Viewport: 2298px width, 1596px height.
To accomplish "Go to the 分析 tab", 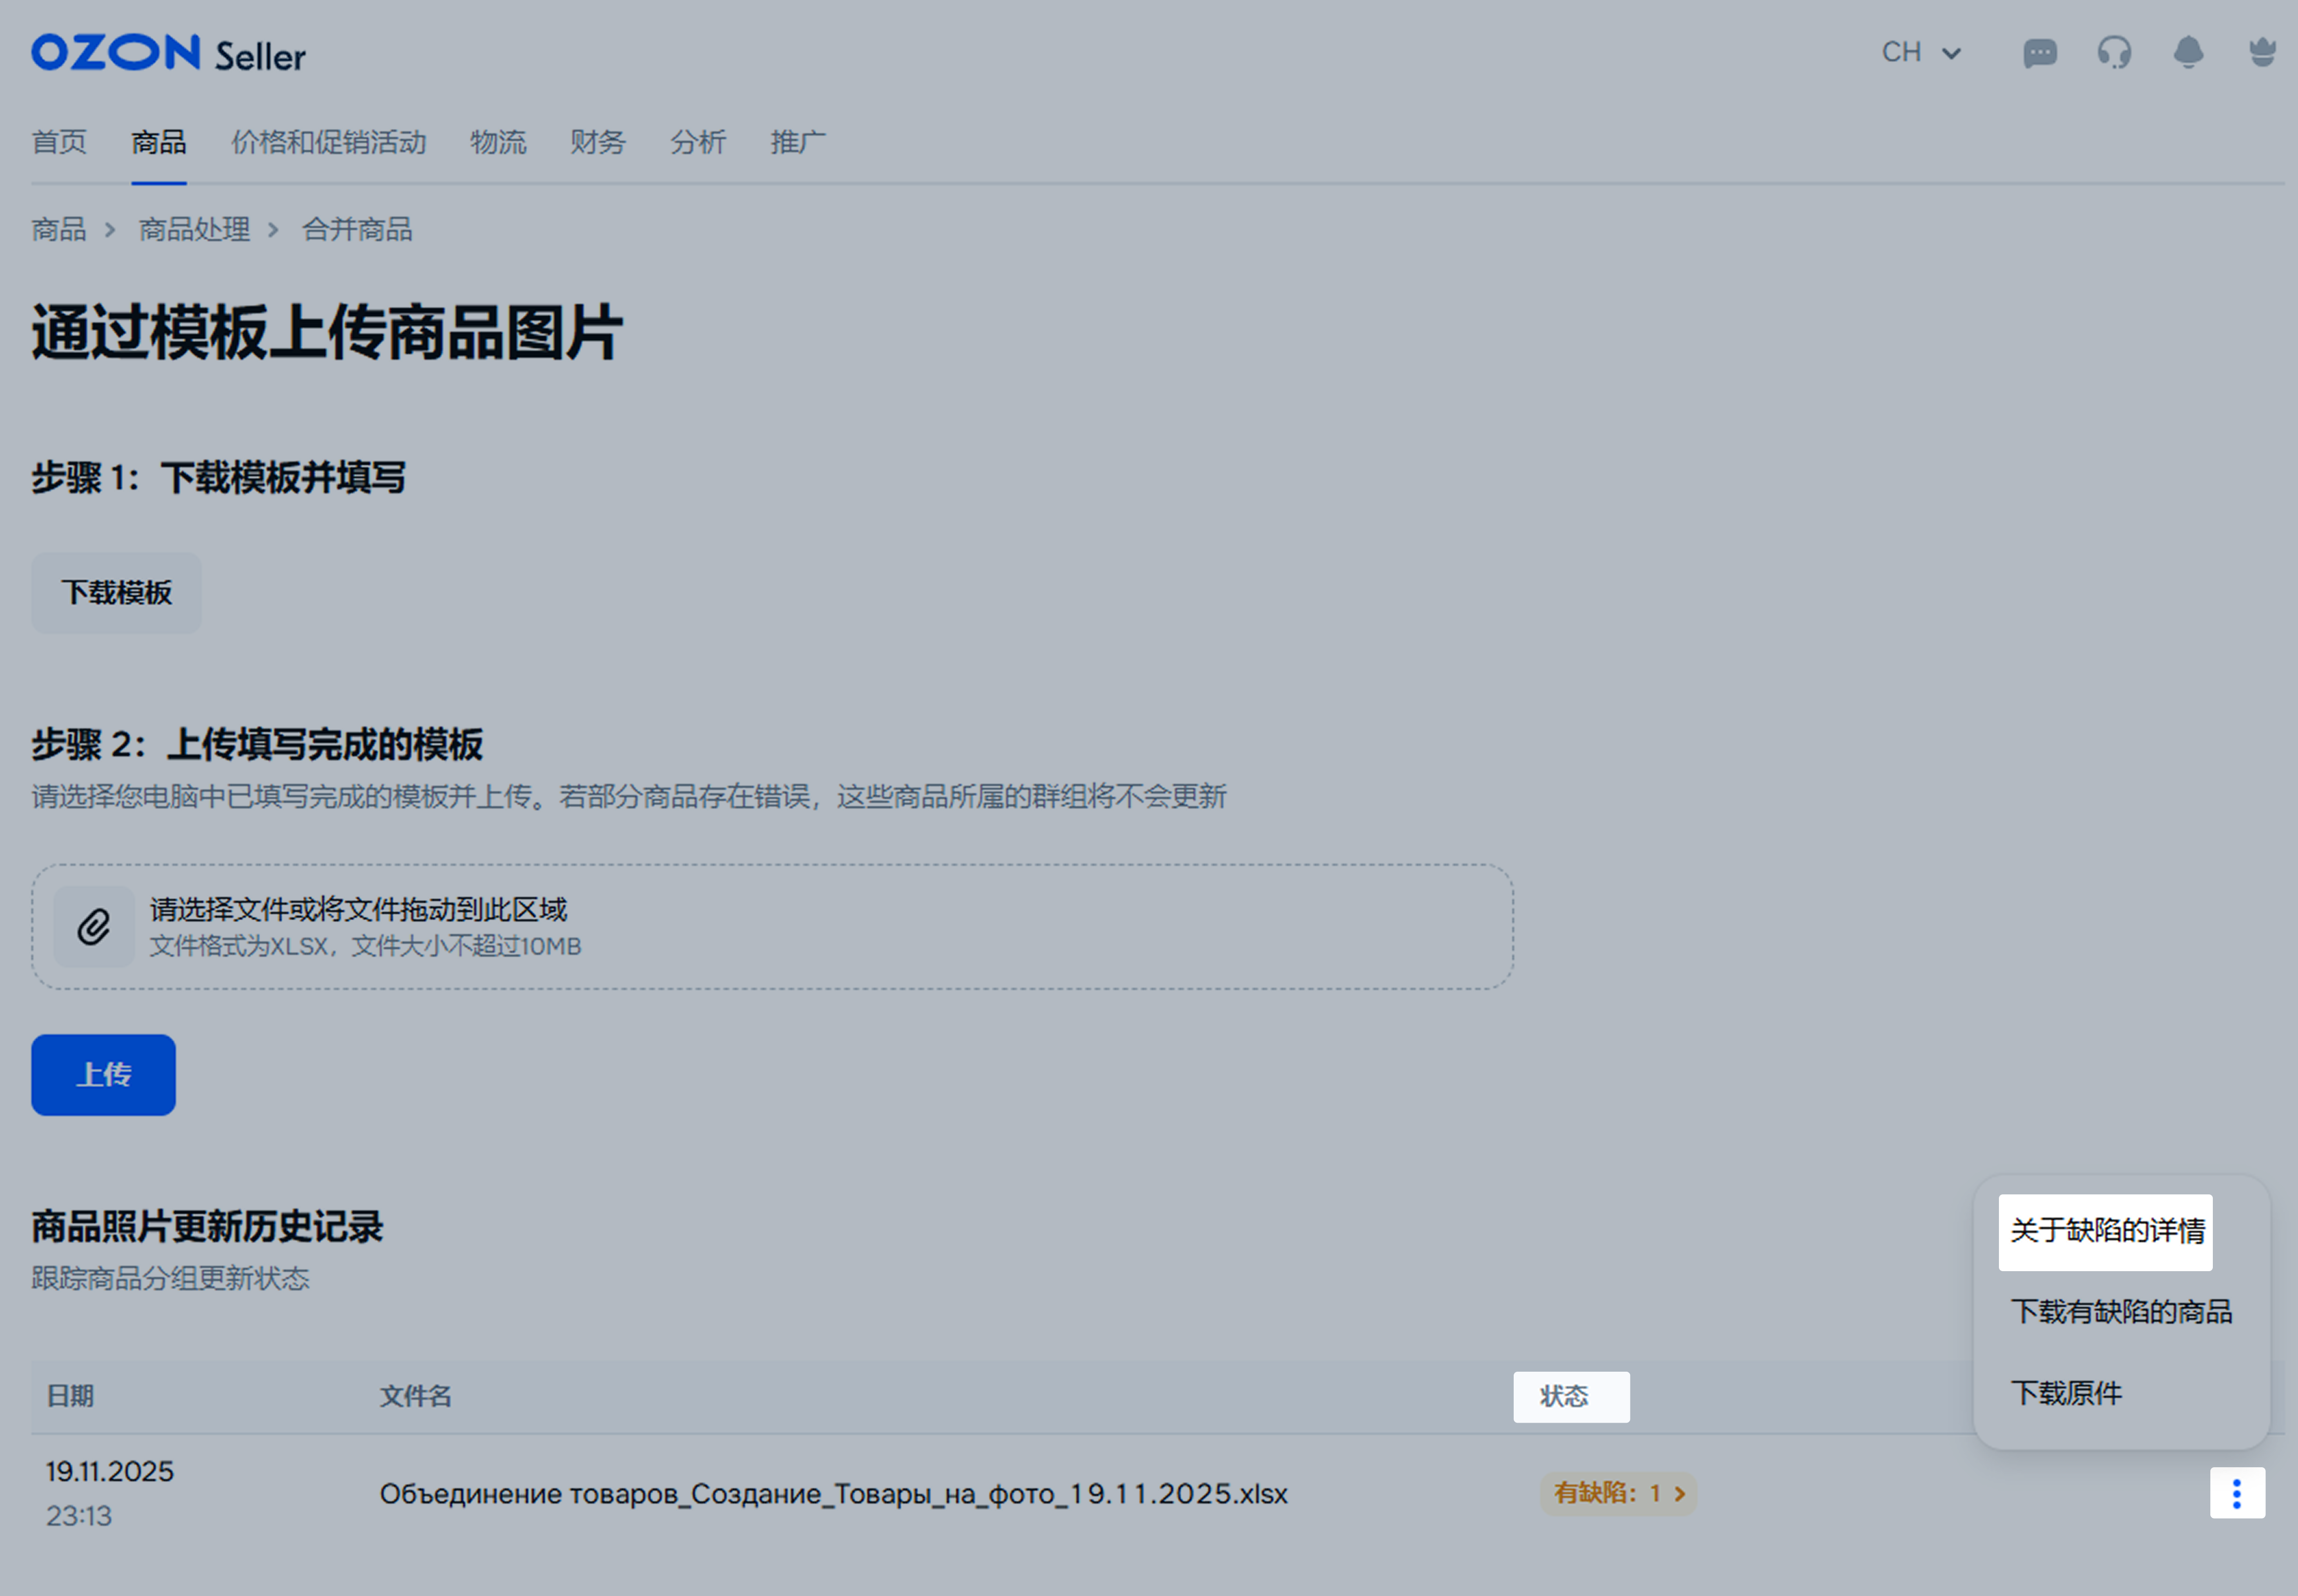I will click(x=697, y=142).
